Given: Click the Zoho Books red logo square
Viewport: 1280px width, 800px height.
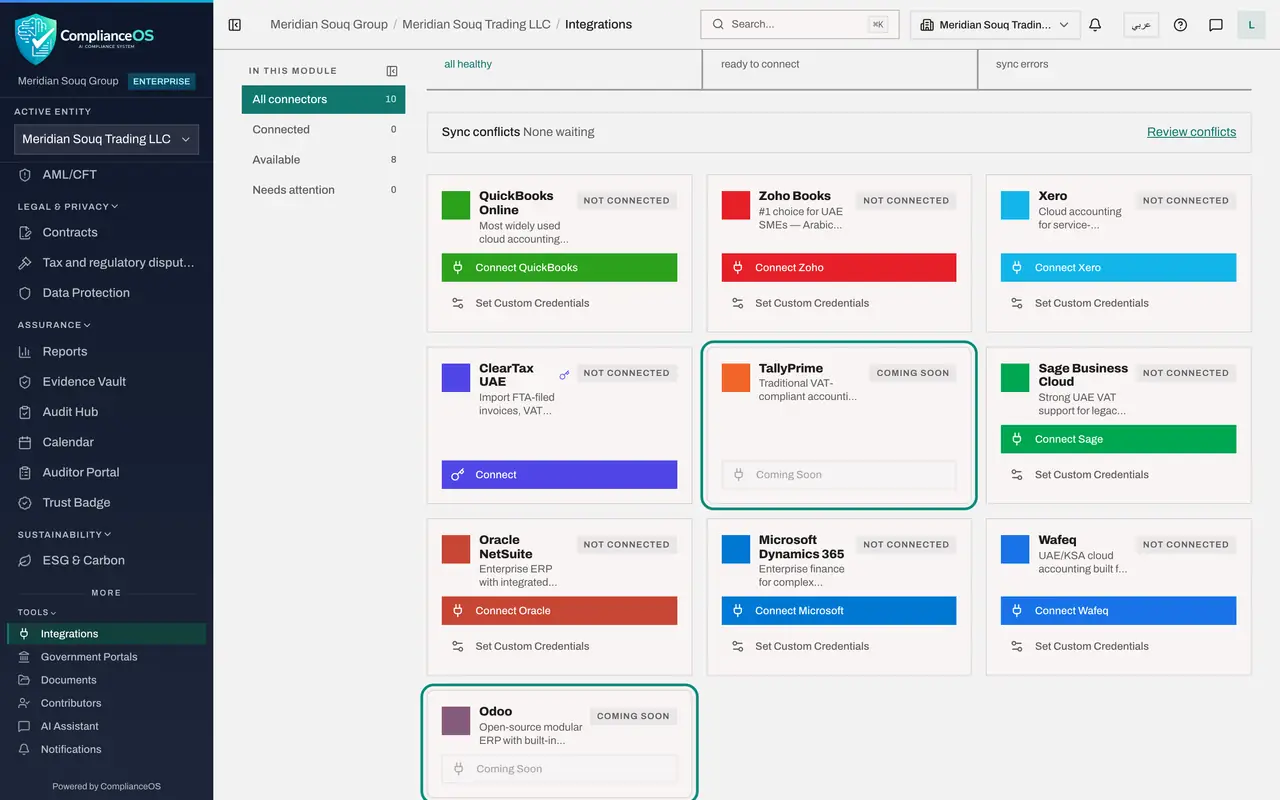Looking at the screenshot, I should tap(736, 205).
